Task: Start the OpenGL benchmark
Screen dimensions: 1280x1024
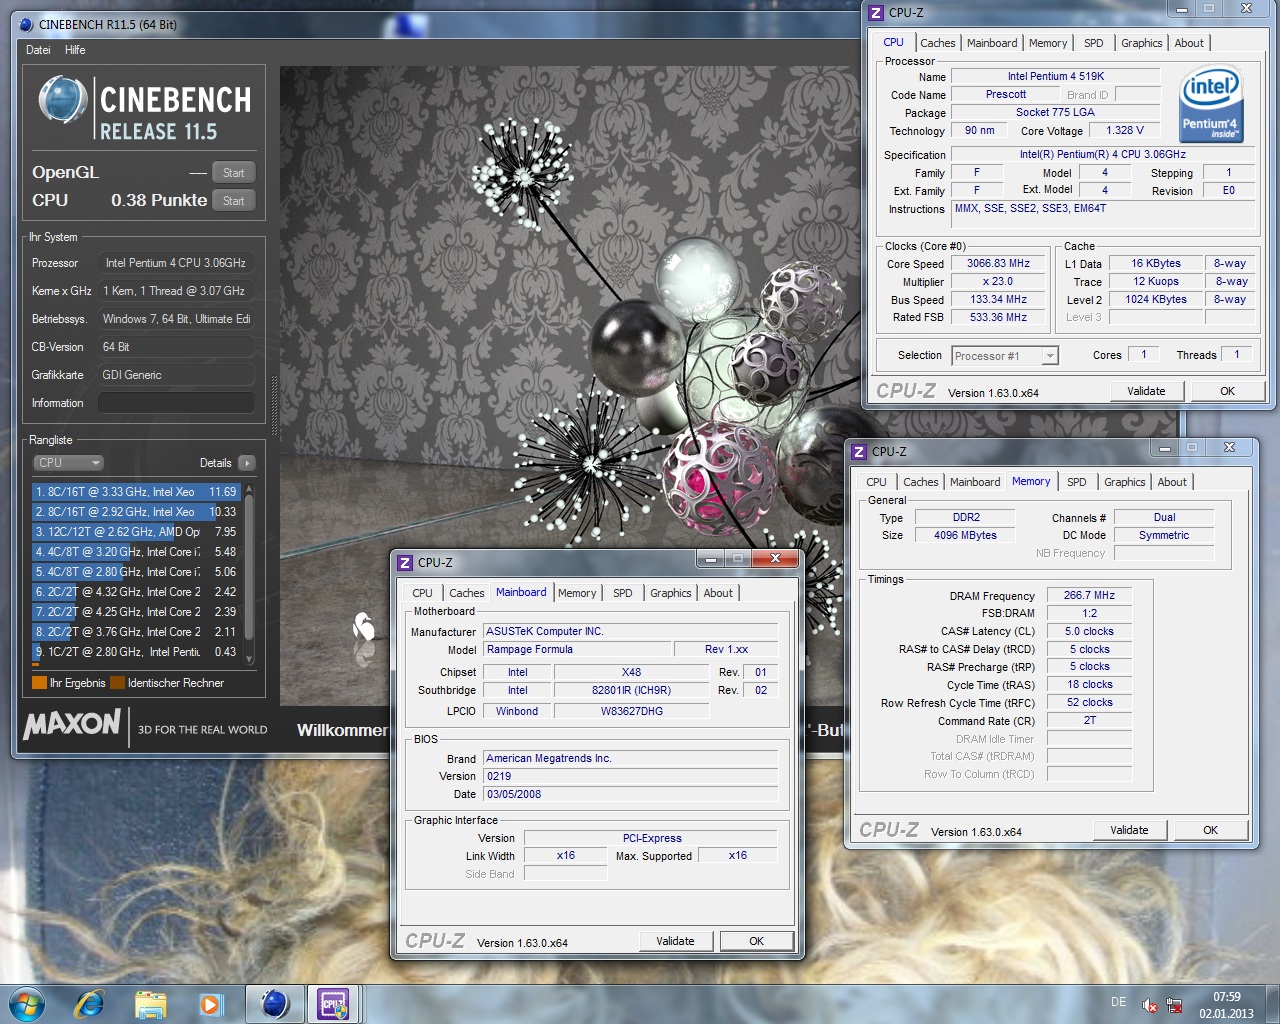Action: coord(234,173)
